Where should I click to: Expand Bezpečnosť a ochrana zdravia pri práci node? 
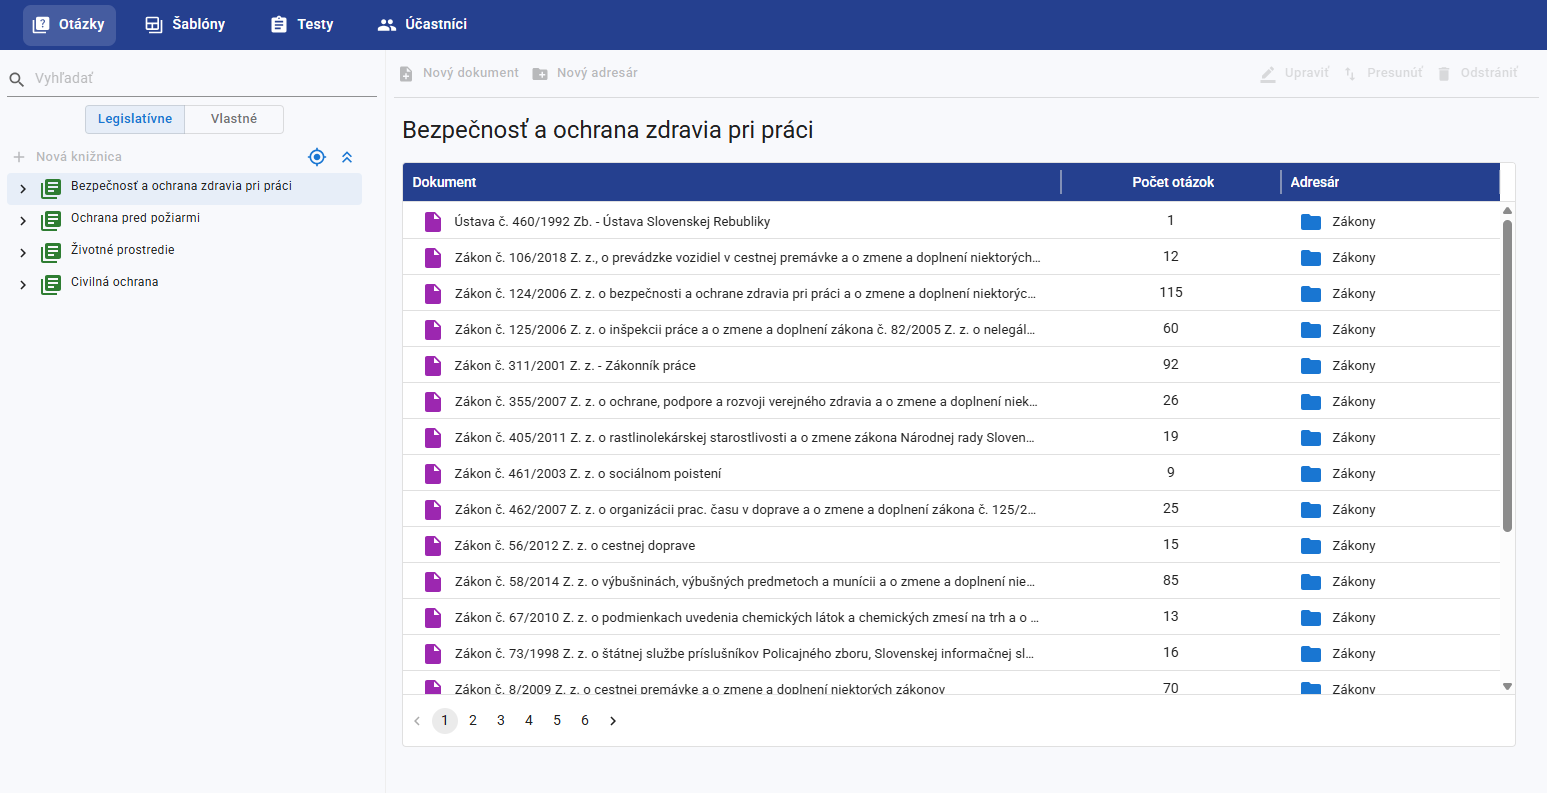coord(23,189)
